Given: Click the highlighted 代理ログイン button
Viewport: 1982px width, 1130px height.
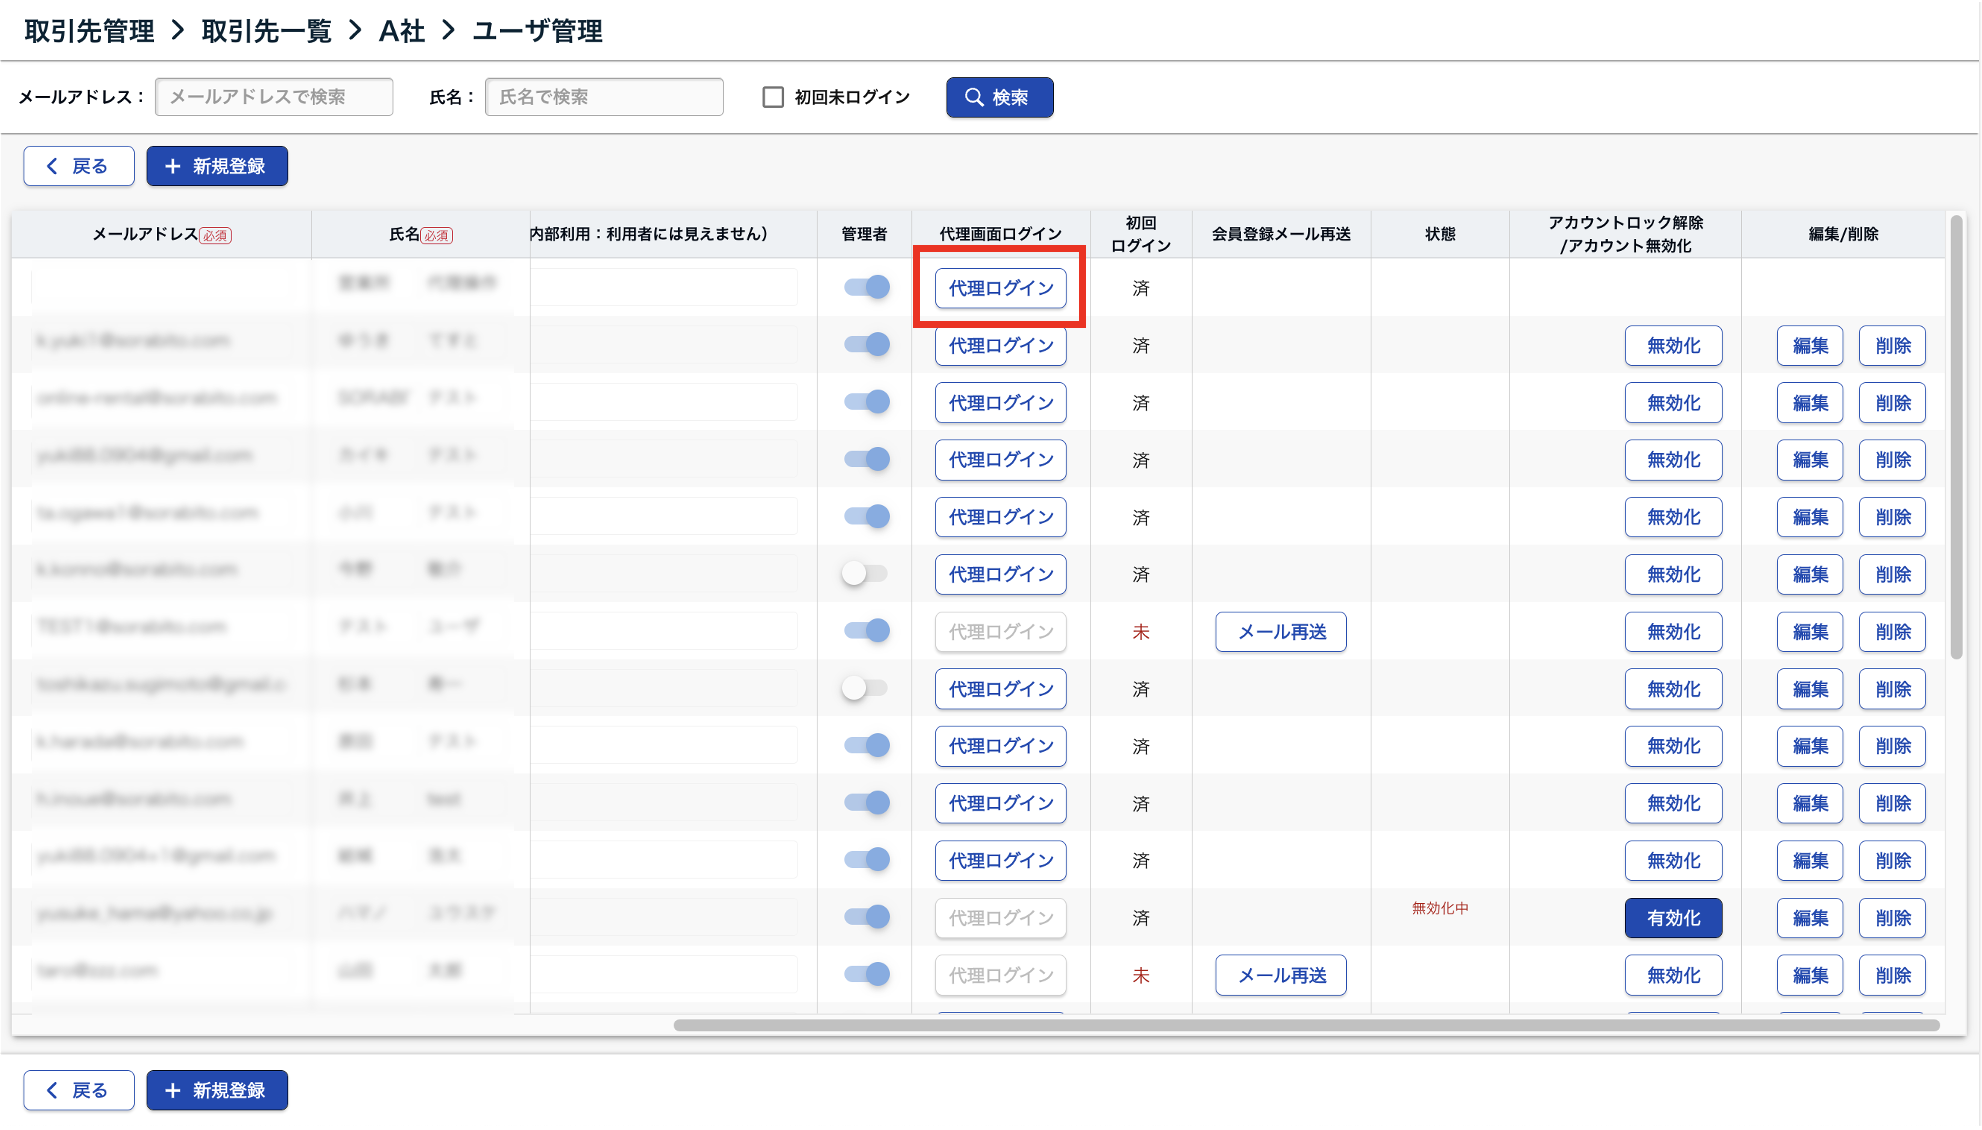Looking at the screenshot, I should pos(1000,288).
